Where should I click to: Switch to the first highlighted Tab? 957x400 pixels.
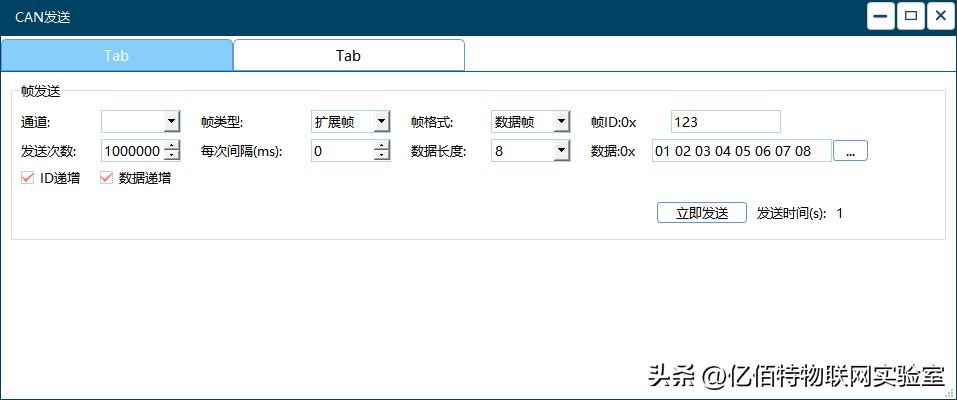point(116,56)
